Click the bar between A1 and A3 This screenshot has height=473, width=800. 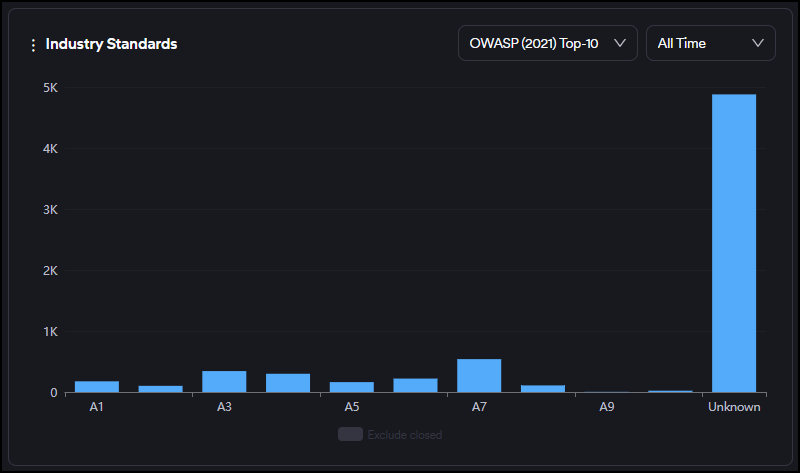pyautogui.click(x=160, y=388)
